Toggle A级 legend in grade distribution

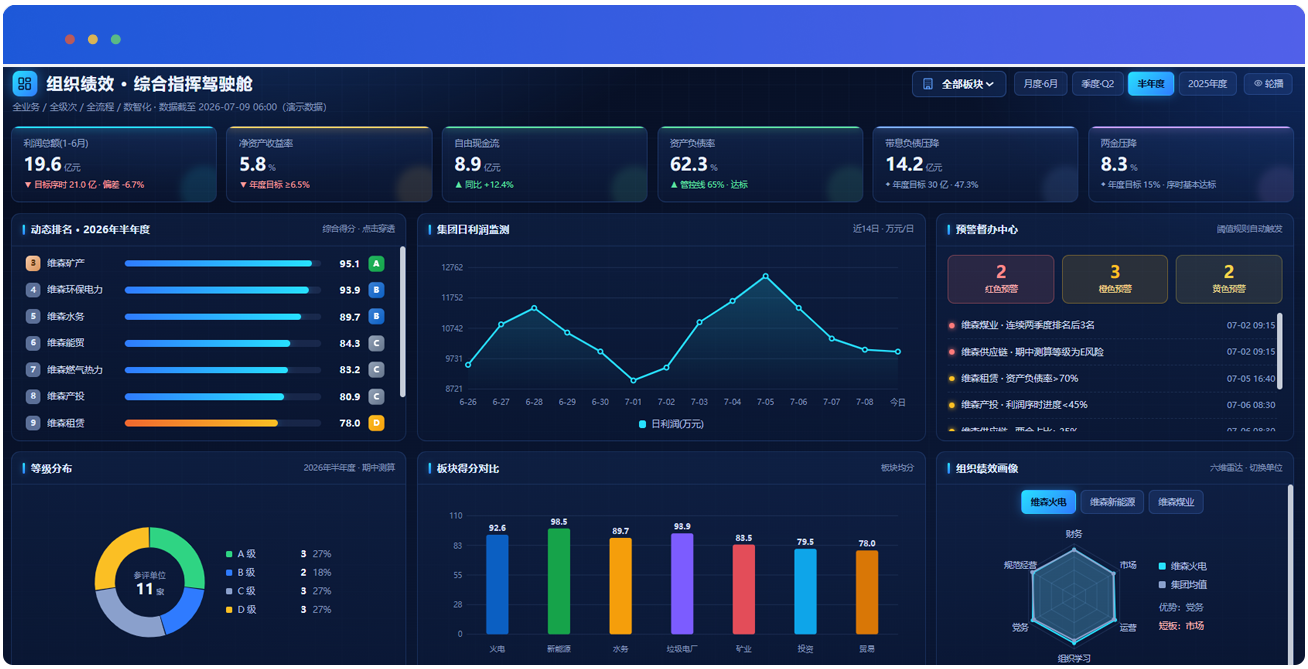click(242, 554)
